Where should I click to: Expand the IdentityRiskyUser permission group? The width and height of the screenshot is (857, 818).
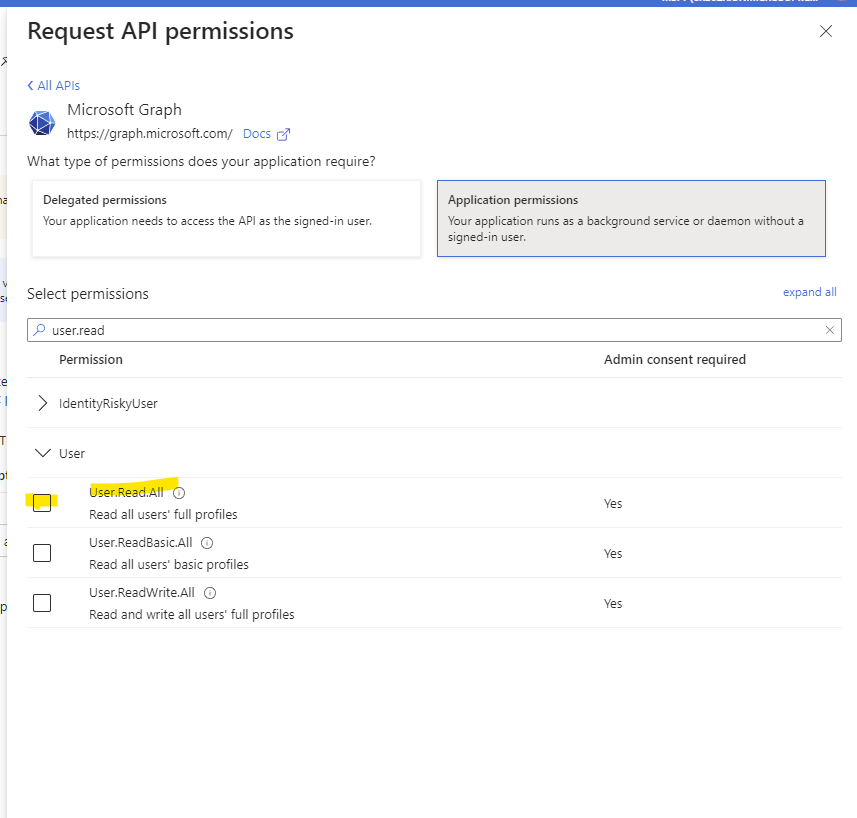tap(42, 403)
